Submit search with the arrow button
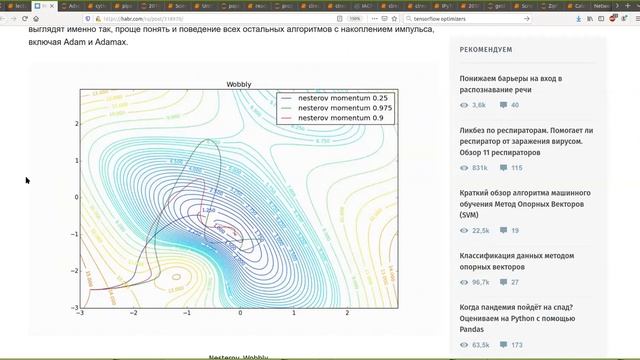Viewport: 640px width, 360px height. 527,19
